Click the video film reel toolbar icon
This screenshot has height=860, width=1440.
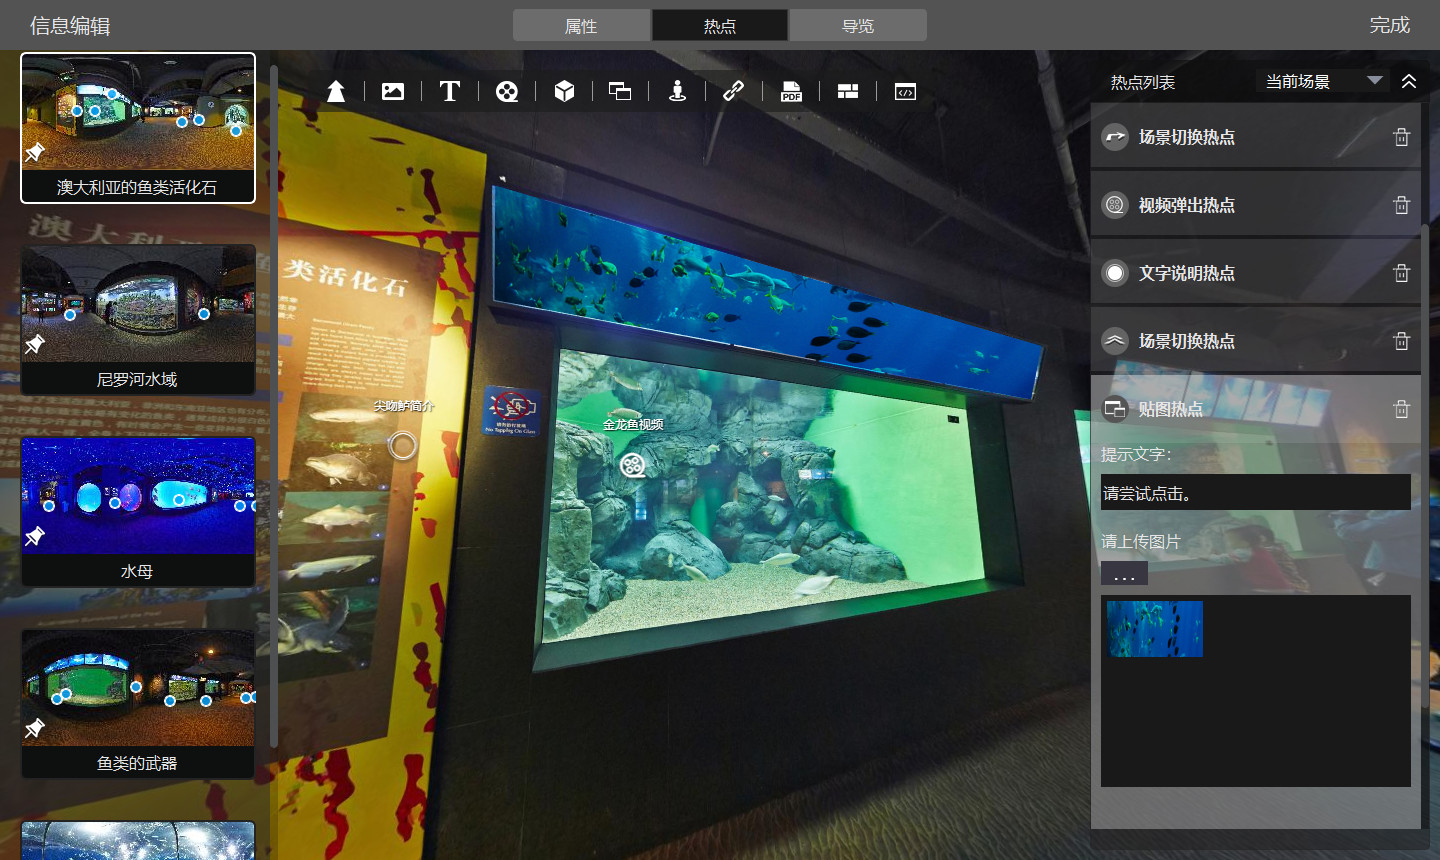507,92
